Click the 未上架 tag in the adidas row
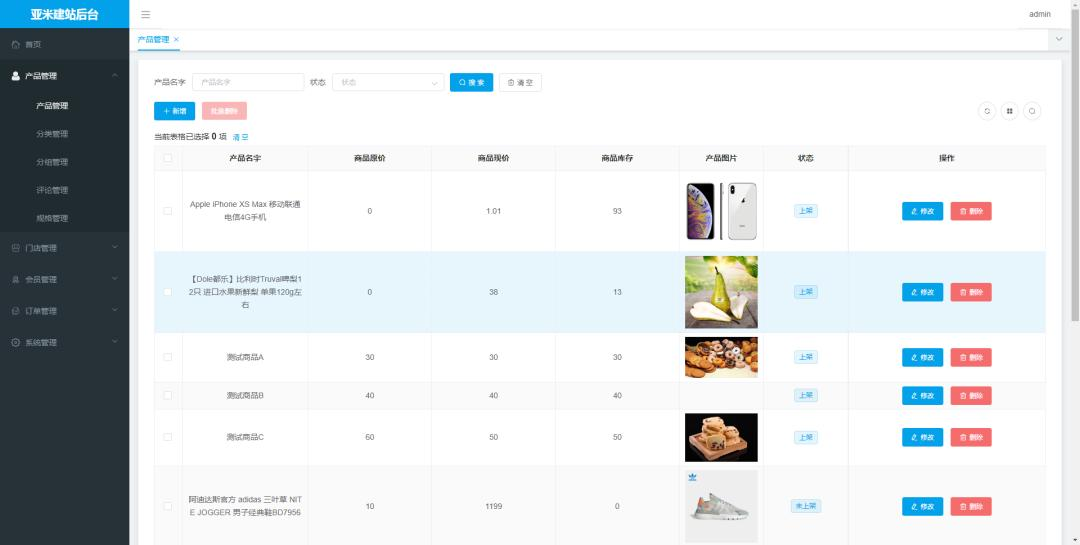 coord(805,506)
